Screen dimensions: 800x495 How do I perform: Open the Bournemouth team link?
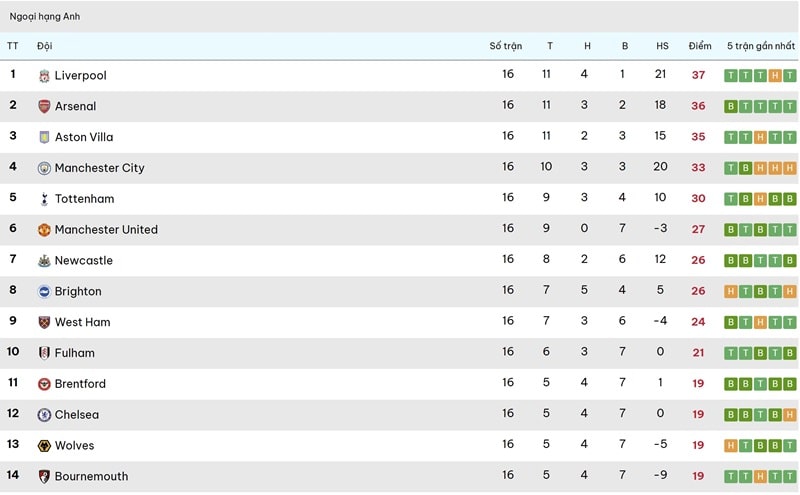(91, 477)
